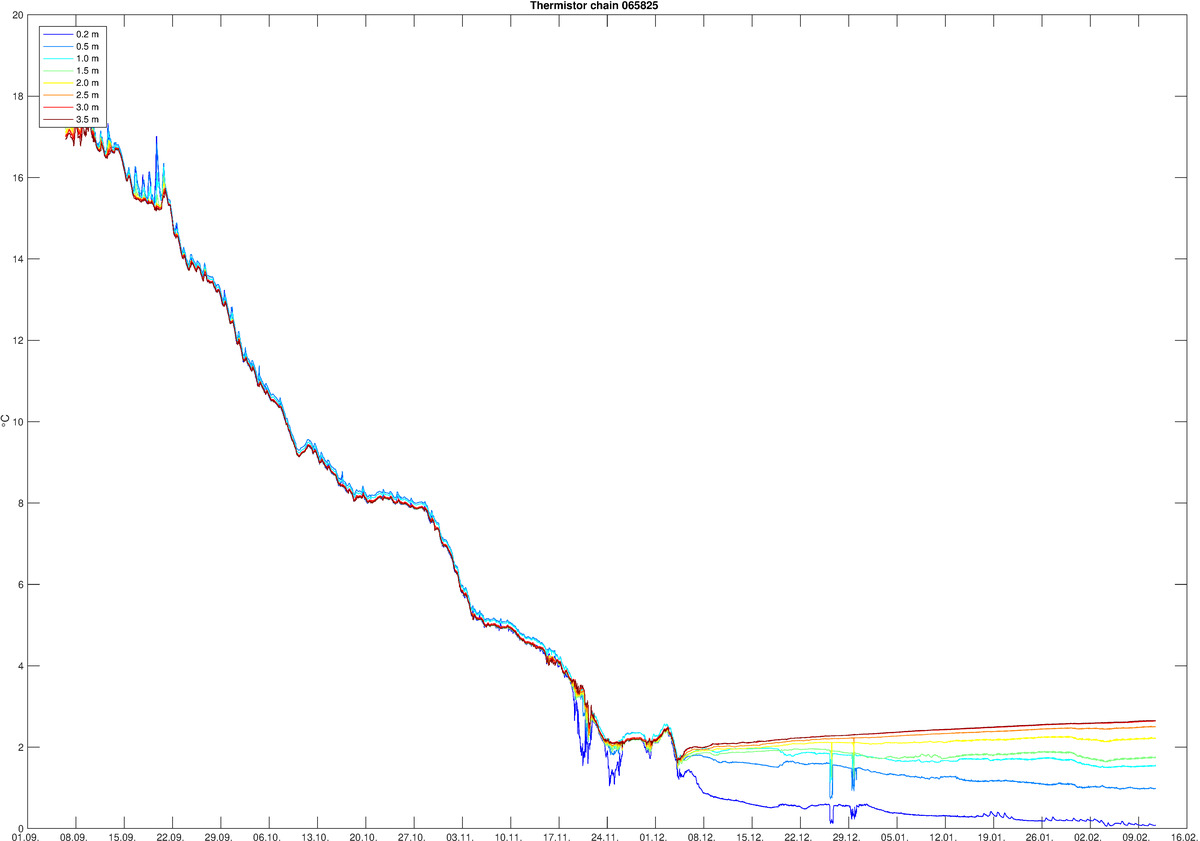Select the "1.0 m" legend entry
The image size is (1200, 841).
(x=72, y=59)
